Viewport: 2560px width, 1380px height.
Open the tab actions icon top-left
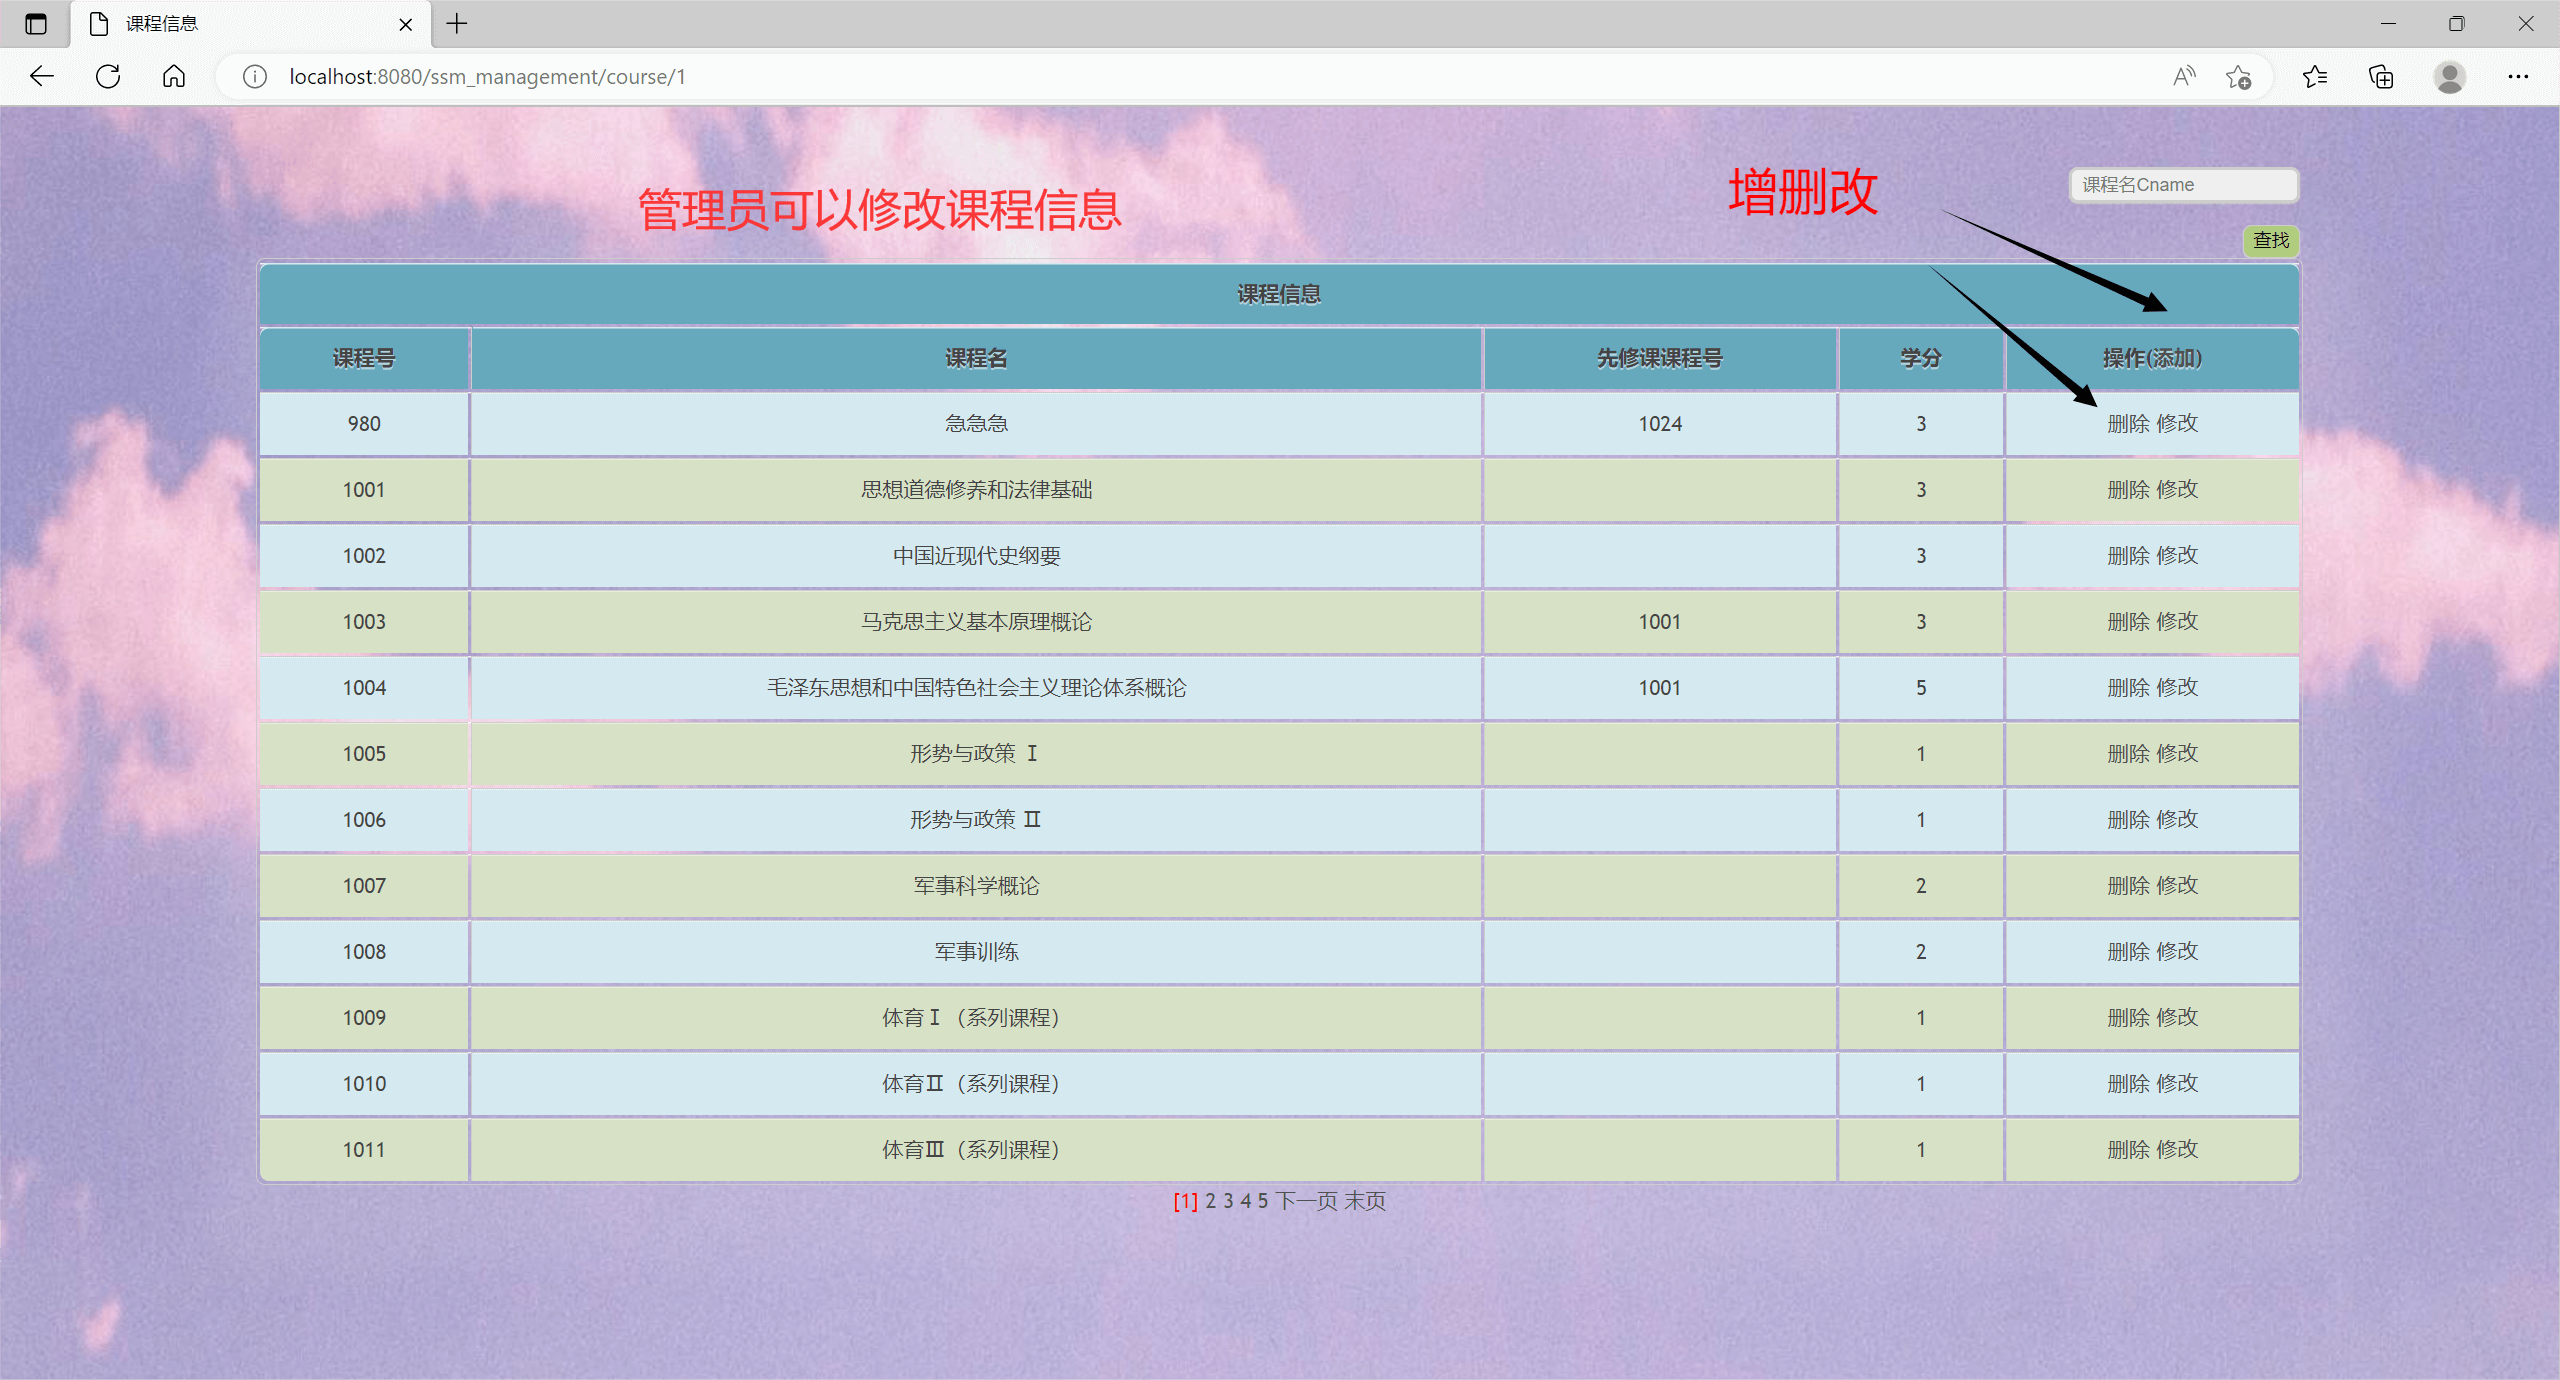[35, 23]
